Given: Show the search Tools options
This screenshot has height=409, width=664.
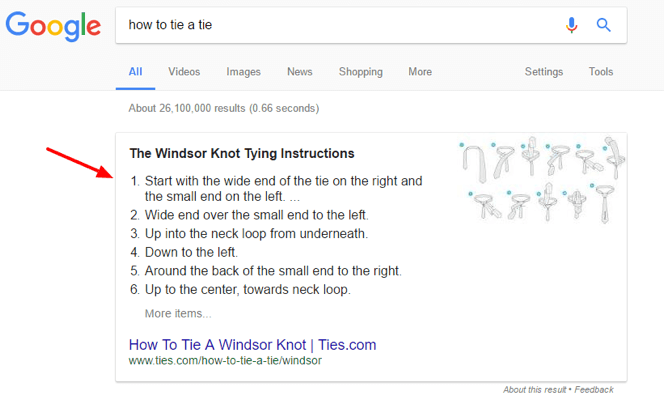Looking at the screenshot, I should (601, 72).
